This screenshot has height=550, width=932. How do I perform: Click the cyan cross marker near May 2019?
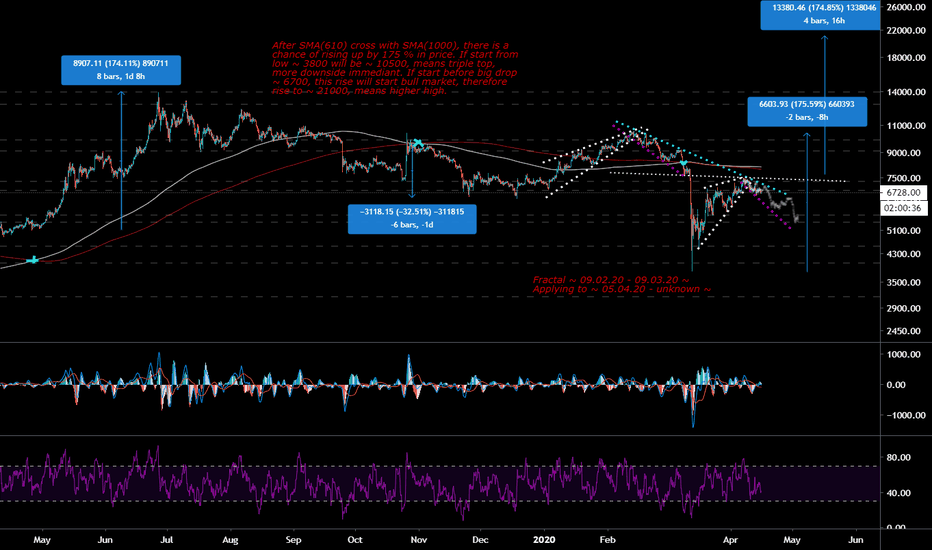[x=34, y=260]
